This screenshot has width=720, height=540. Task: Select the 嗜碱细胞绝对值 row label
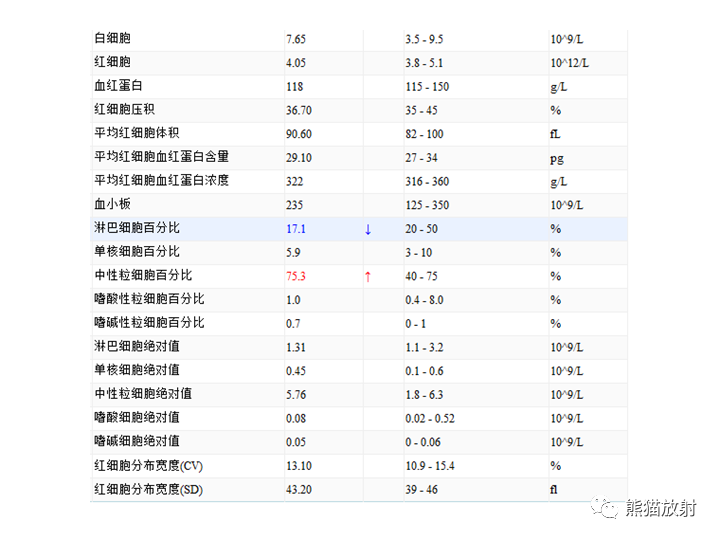tap(137, 441)
